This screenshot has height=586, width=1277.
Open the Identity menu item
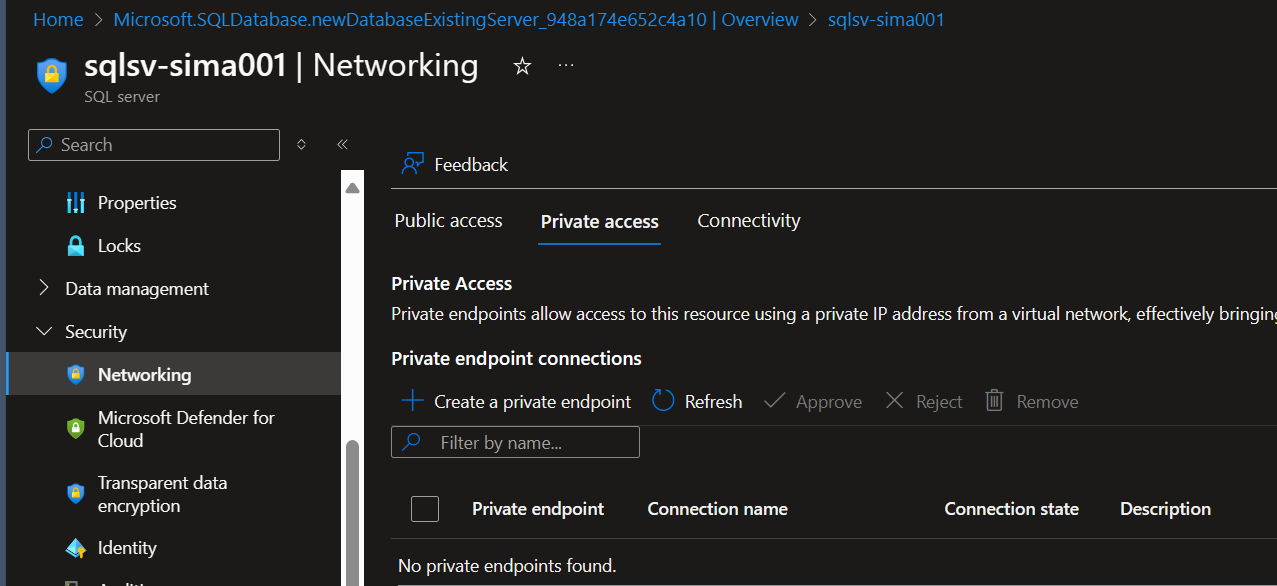(127, 548)
